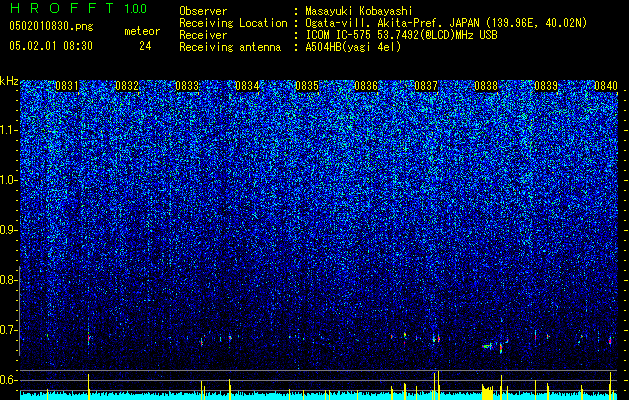The width and height of the screenshot is (629, 400).
Task: Click the 'Observer' label
Action: click(x=203, y=11)
